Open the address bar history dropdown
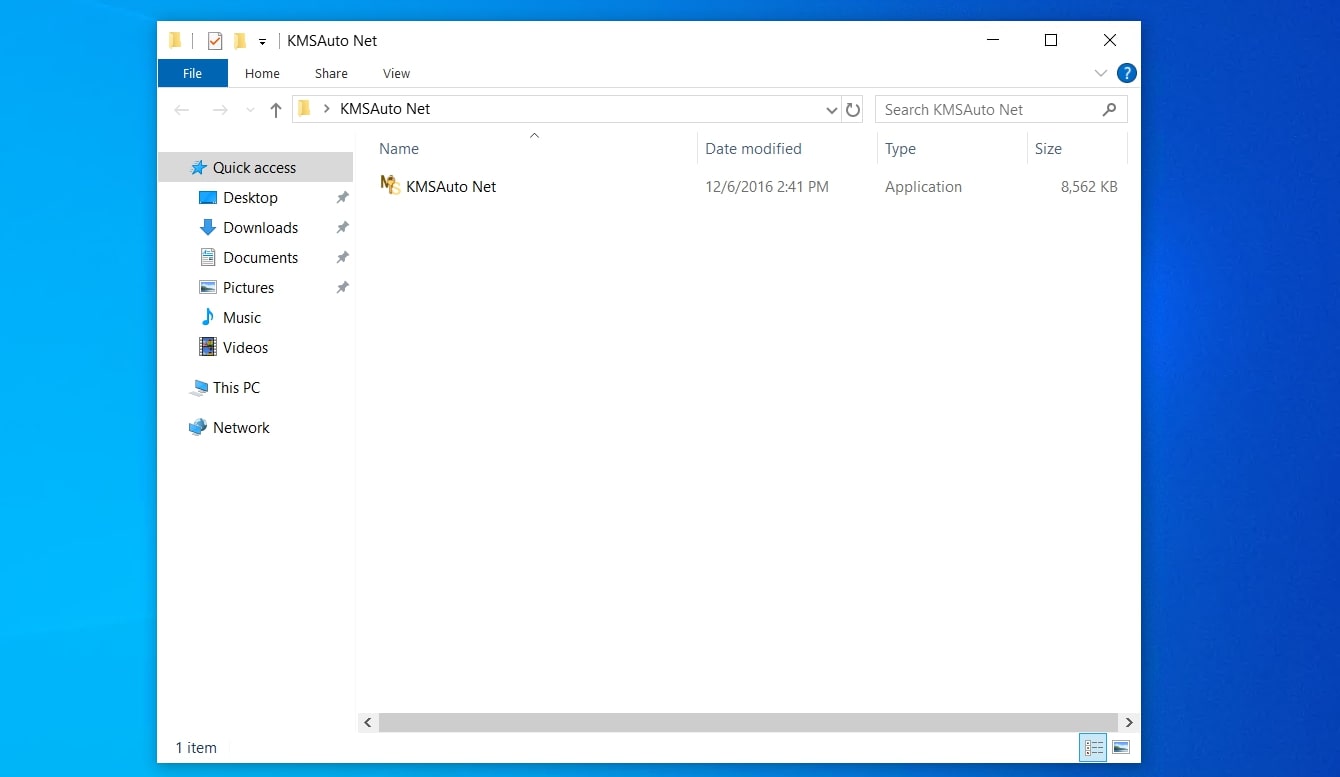Image resolution: width=1340 pixels, height=777 pixels. [x=831, y=110]
